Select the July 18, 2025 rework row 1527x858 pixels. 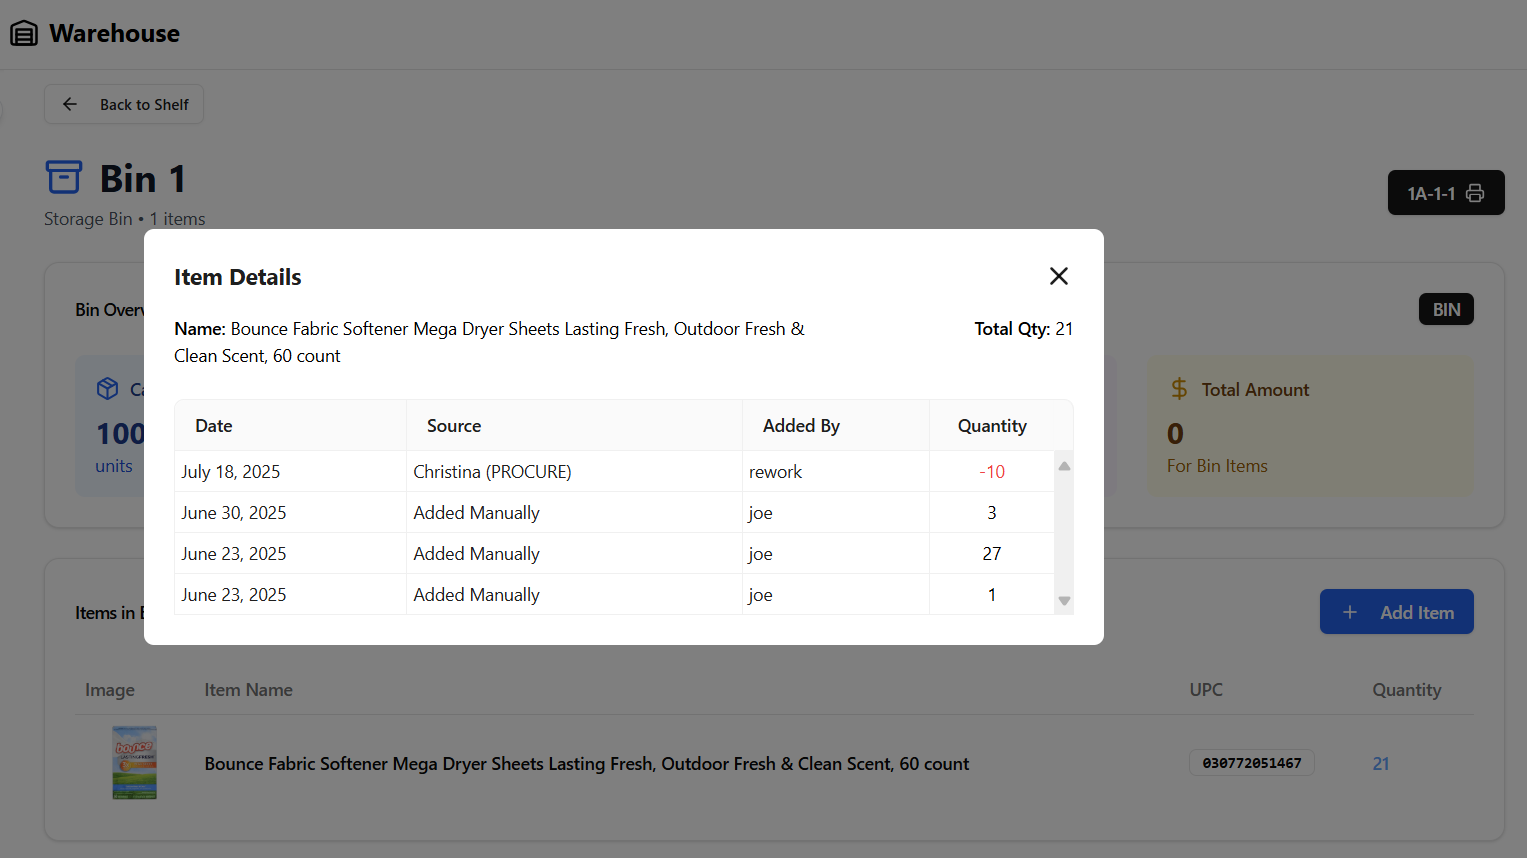(x=614, y=472)
